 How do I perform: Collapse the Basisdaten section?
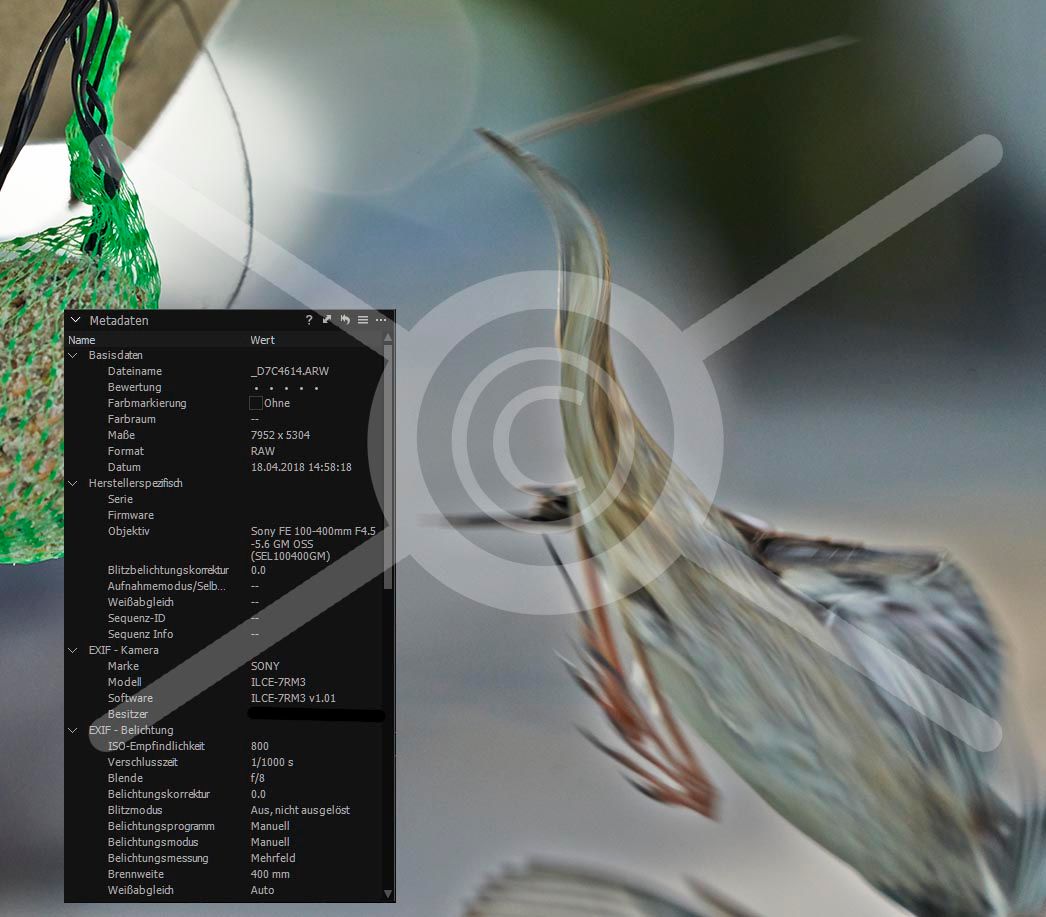pyautogui.click(x=73, y=355)
